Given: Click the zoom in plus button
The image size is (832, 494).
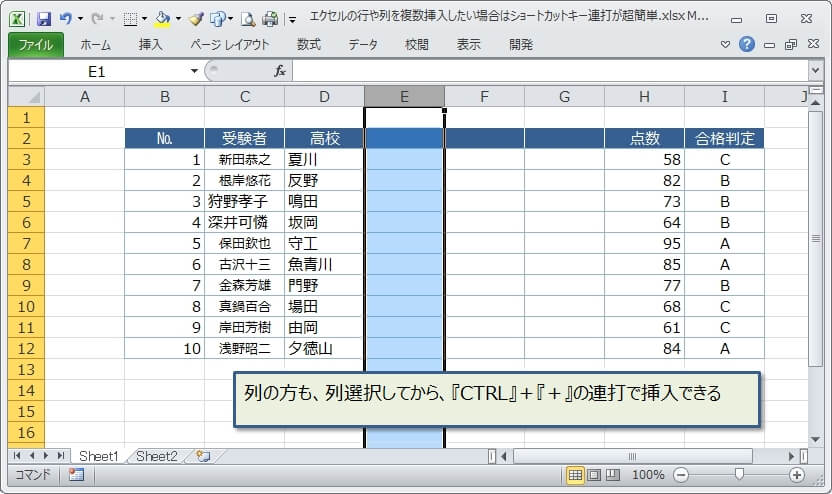Looking at the screenshot, I should [796, 475].
